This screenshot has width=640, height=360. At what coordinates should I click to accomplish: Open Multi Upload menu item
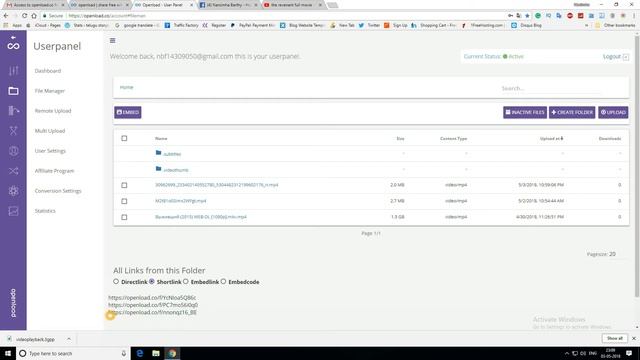pyautogui.click(x=50, y=131)
